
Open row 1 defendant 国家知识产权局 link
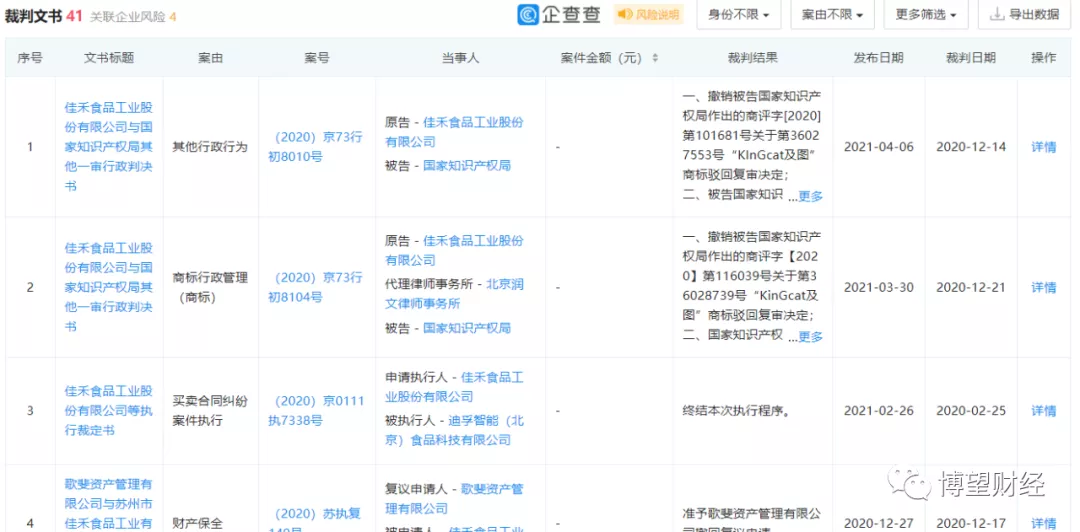[467, 165]
